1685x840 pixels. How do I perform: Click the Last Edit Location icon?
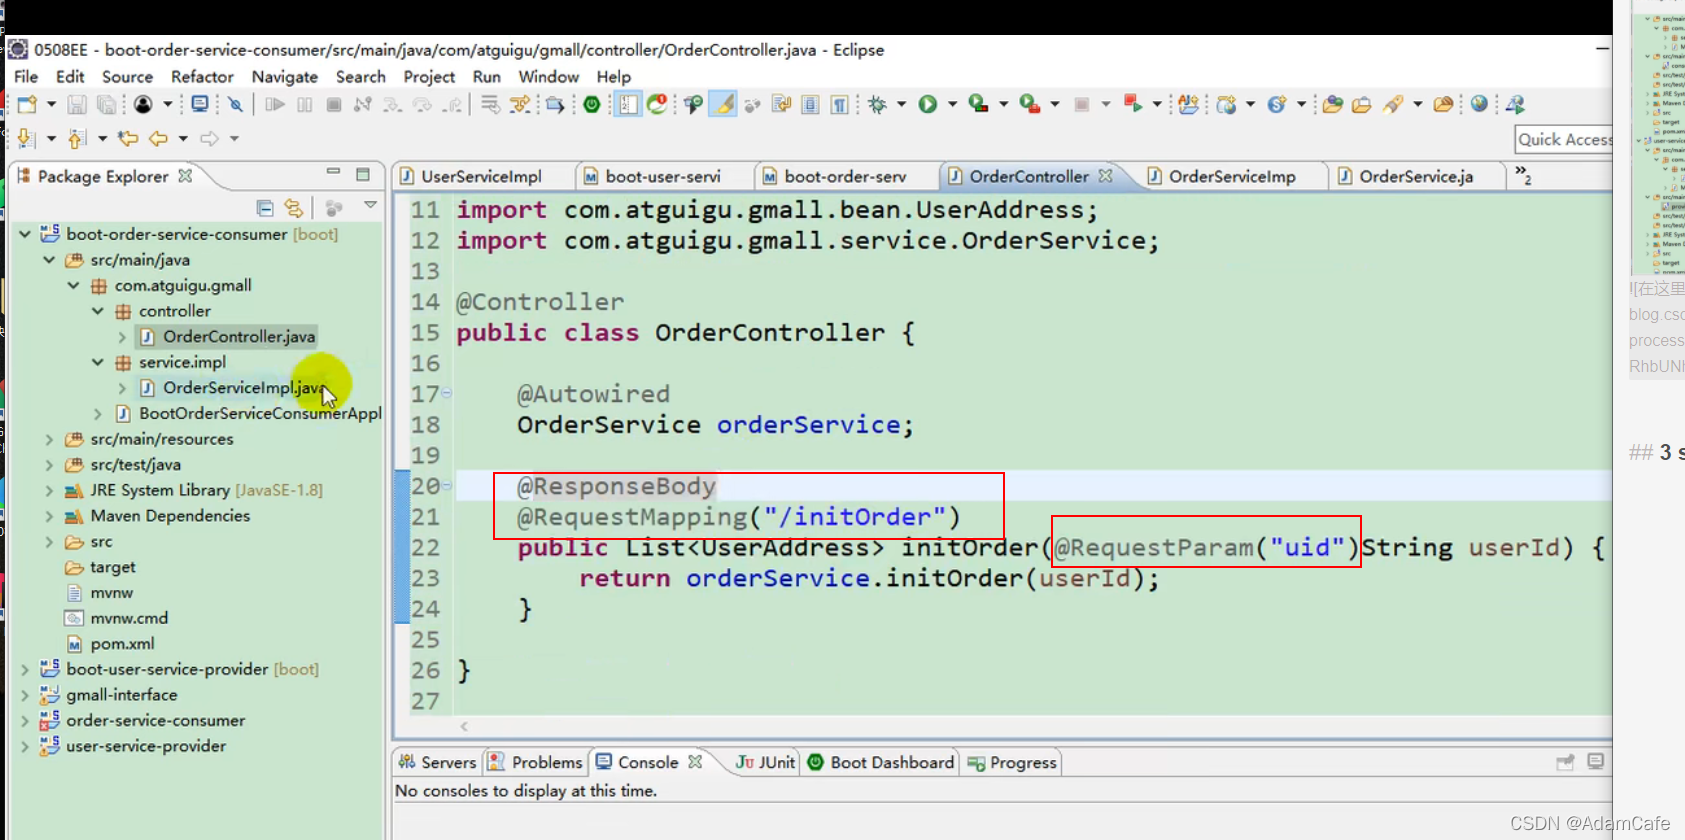click(x=127, y=138)
